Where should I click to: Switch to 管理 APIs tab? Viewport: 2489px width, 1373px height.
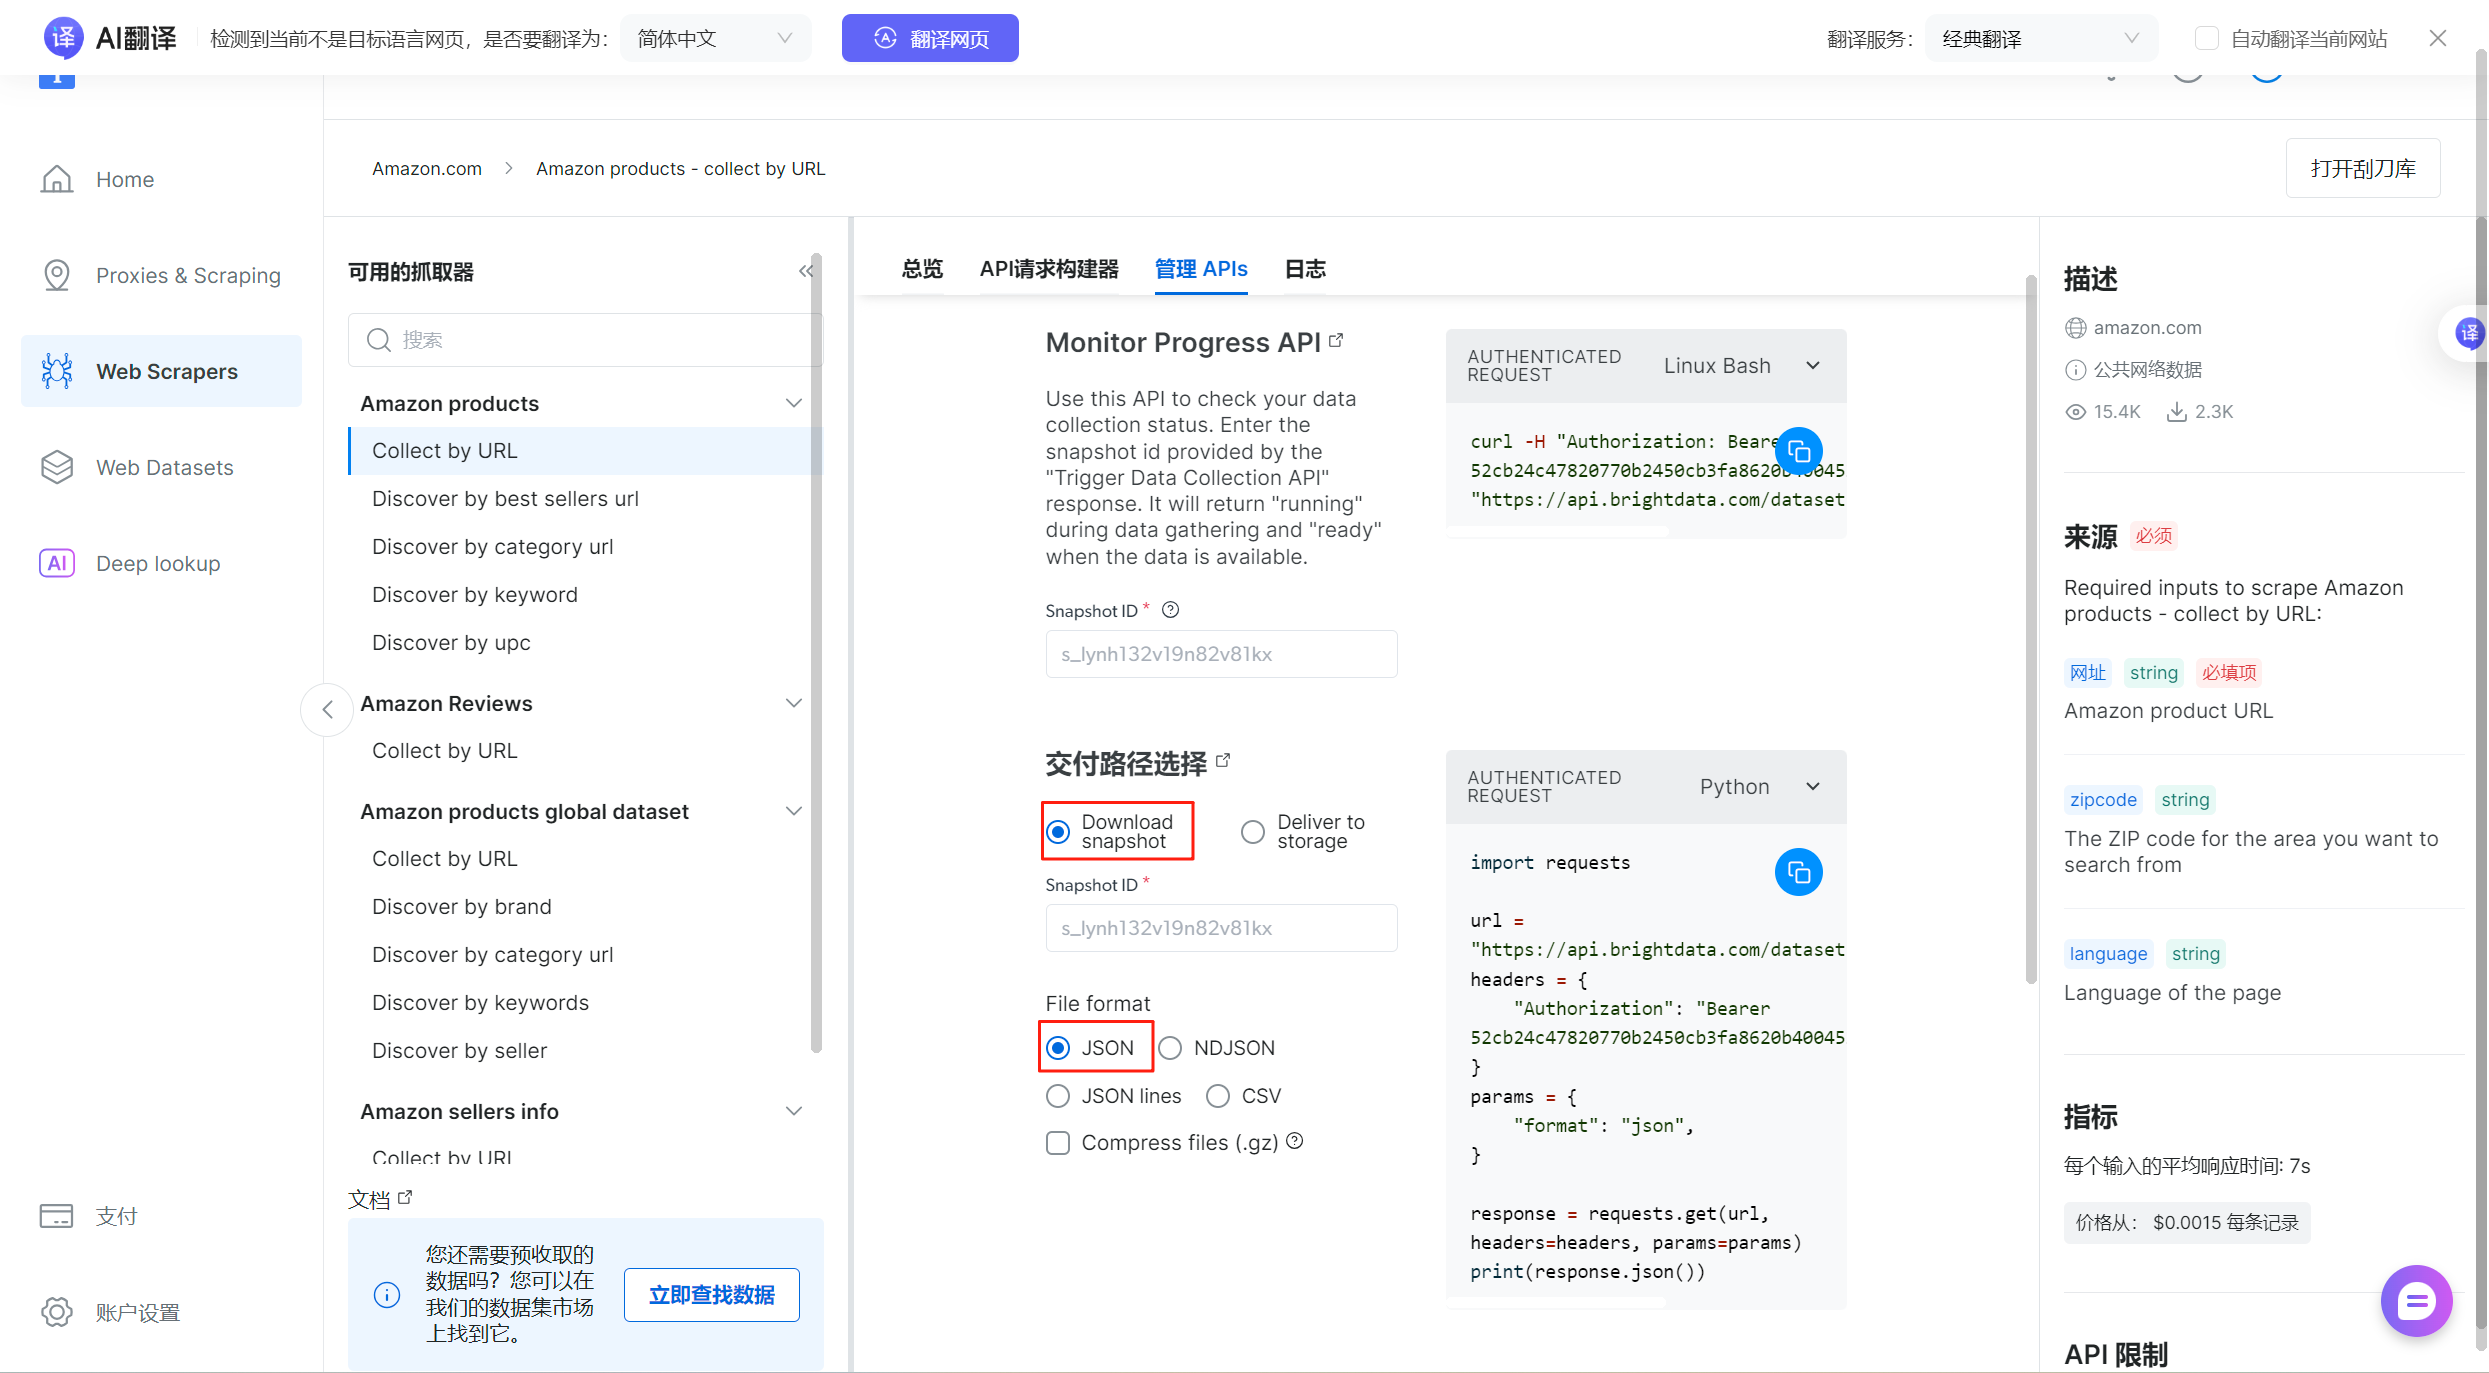1201,269
